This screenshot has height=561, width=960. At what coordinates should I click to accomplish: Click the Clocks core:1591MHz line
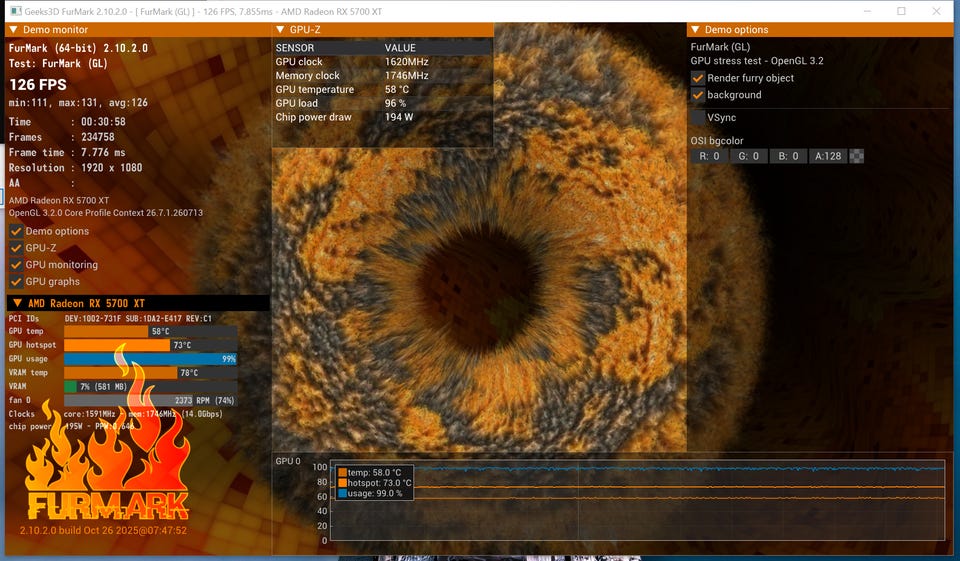tap(116, 414)
